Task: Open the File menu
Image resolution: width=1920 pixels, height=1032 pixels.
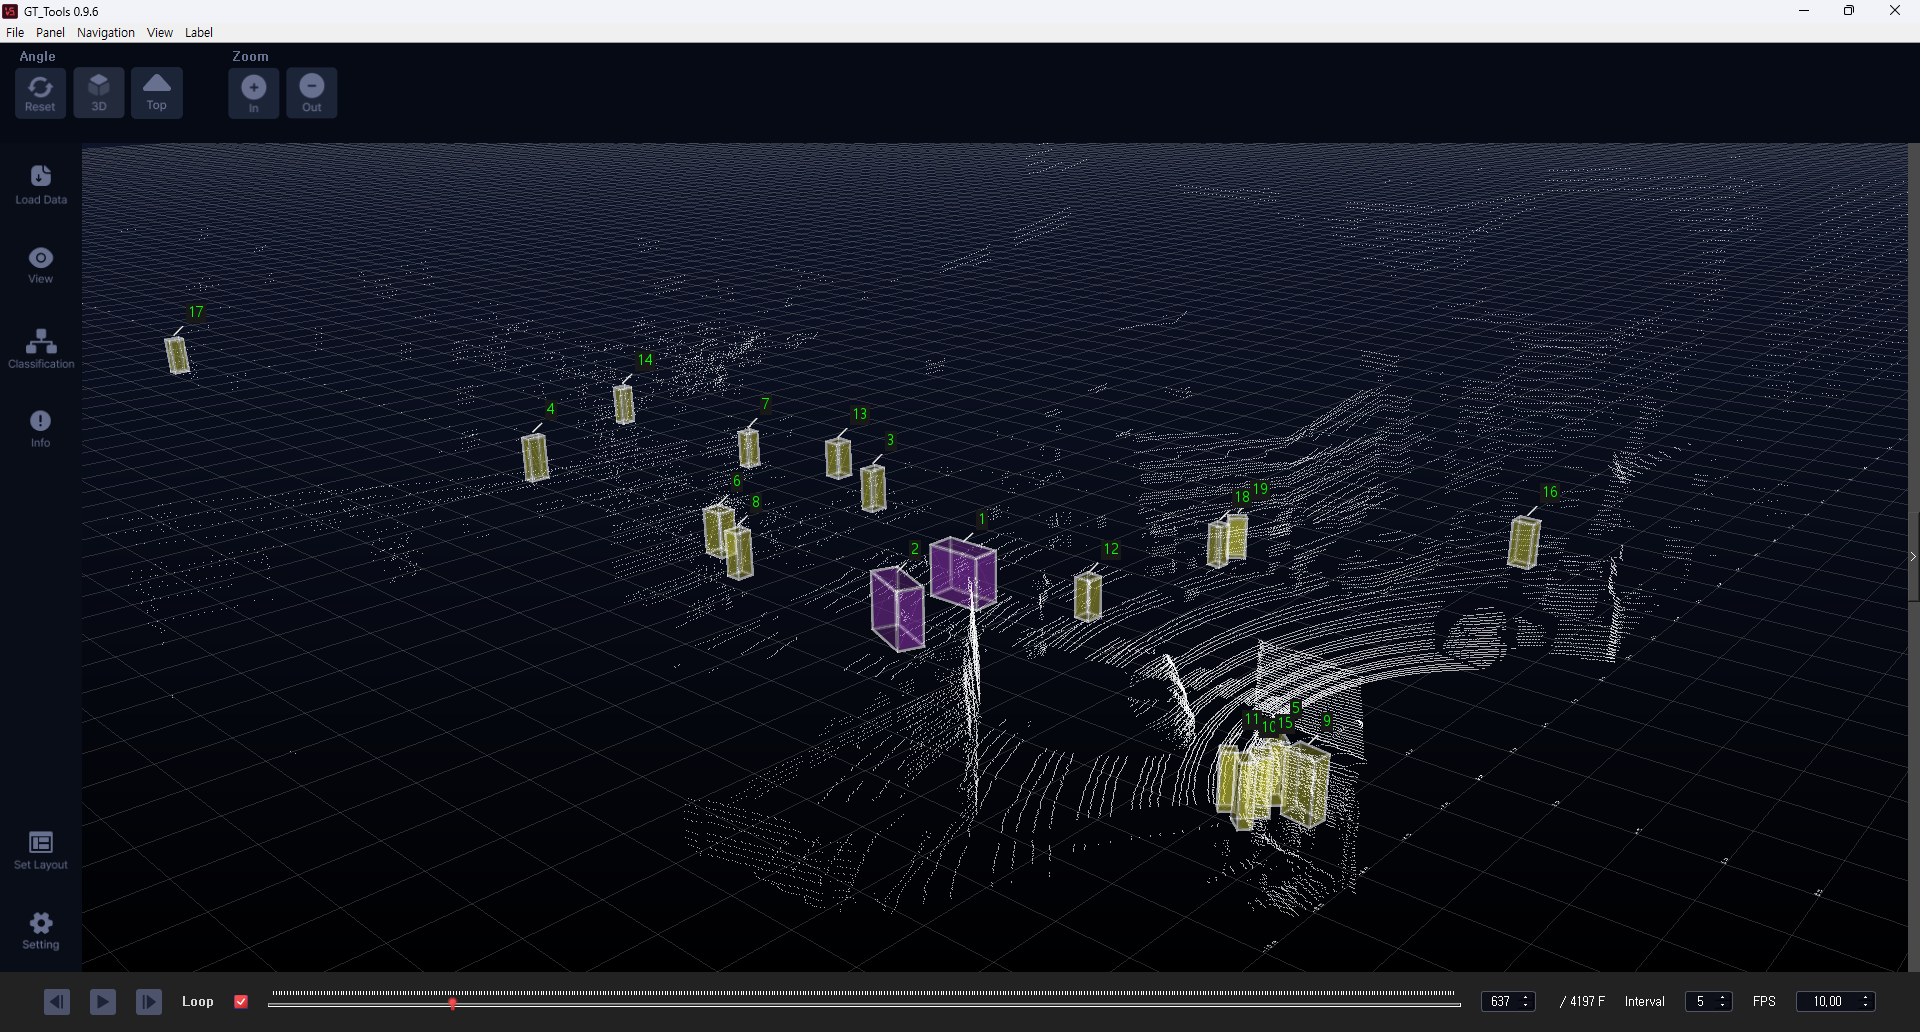Action: [15, 33]
